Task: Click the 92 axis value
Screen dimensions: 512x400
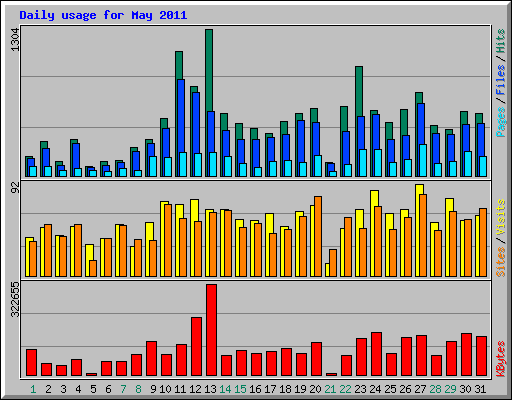Action: pos(15,188)
